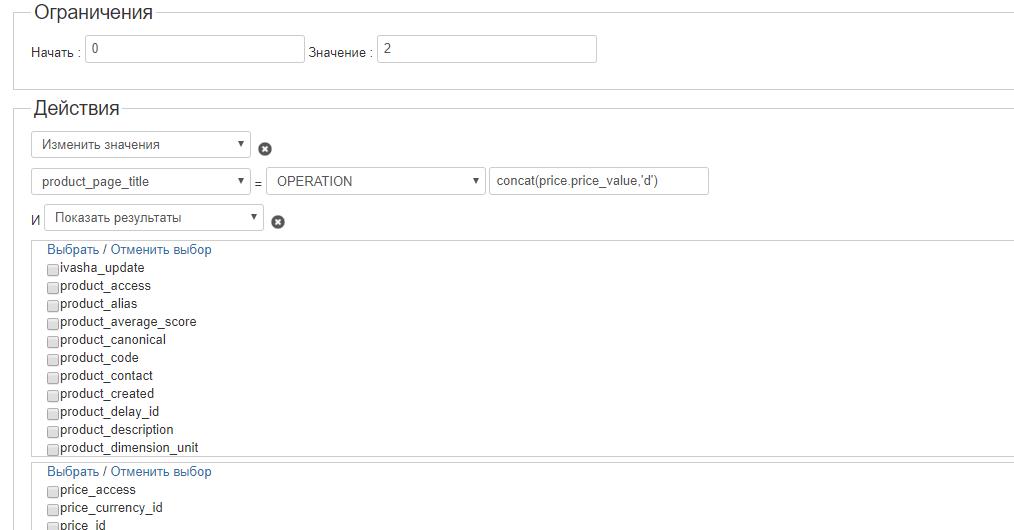Click the 'Действия' section heading
Screen dimensions: 1014x530
pyautogui.click(x=76, y=108)
